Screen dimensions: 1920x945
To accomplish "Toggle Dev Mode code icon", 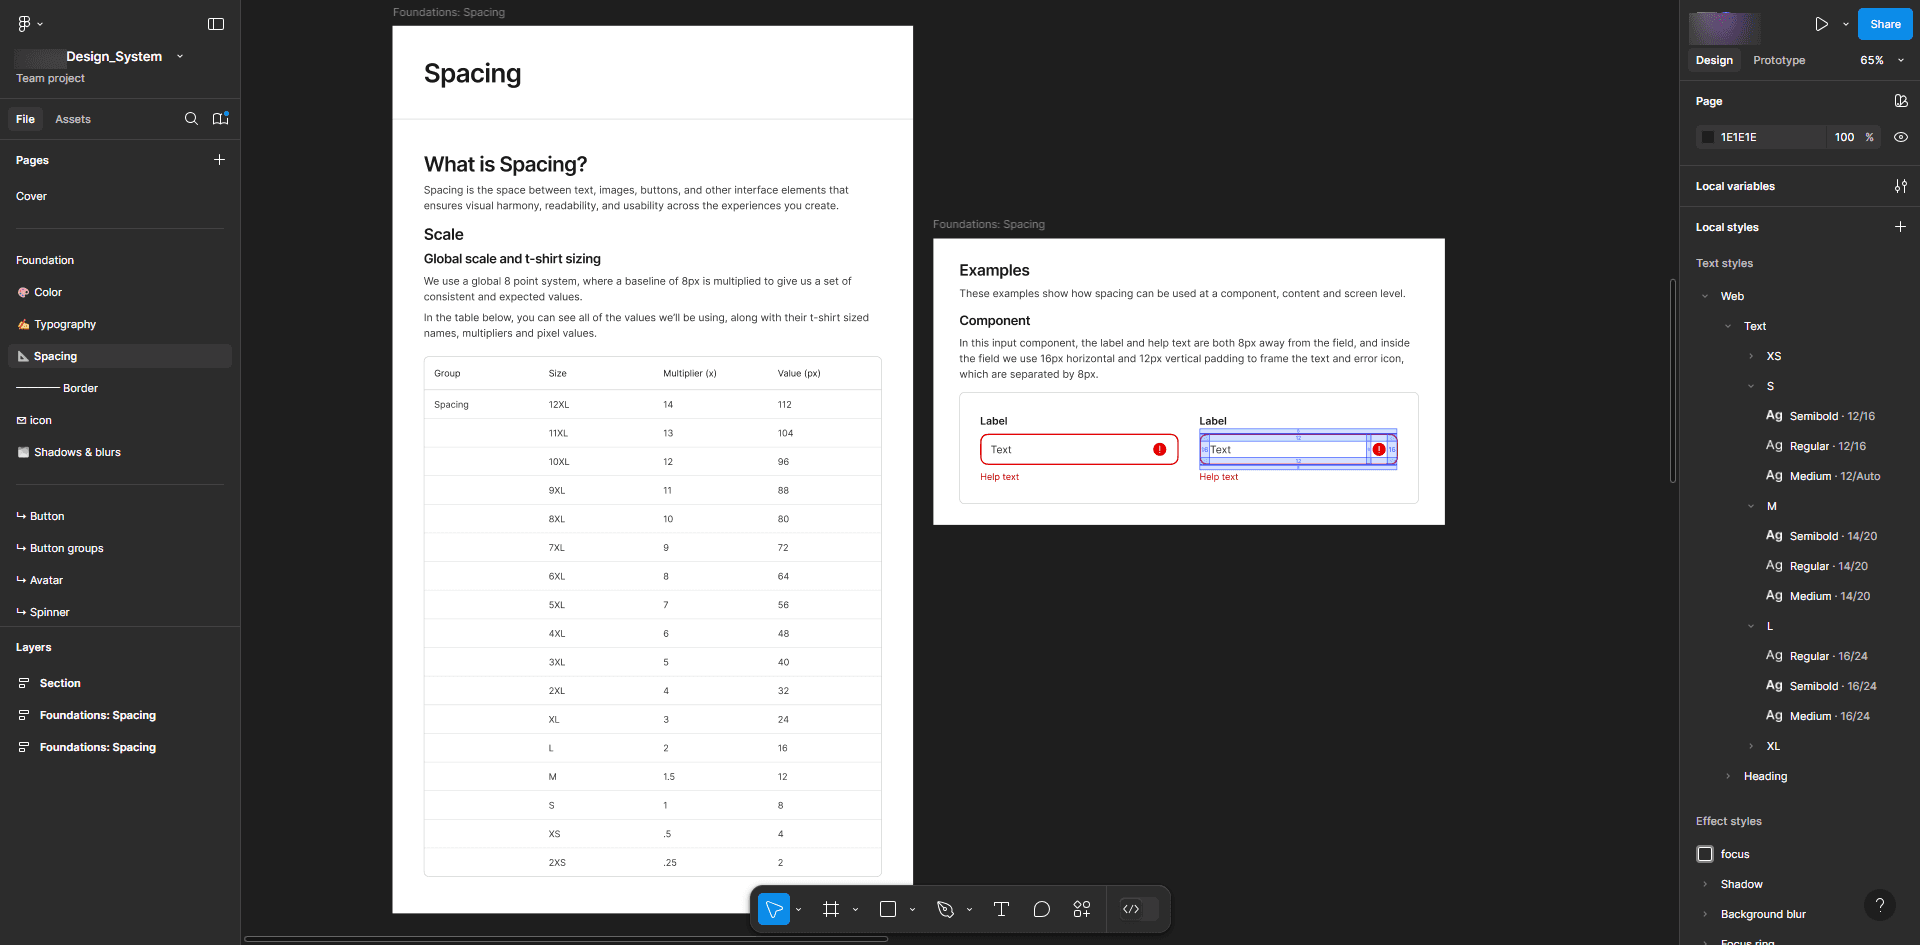I will (1131, 909).
